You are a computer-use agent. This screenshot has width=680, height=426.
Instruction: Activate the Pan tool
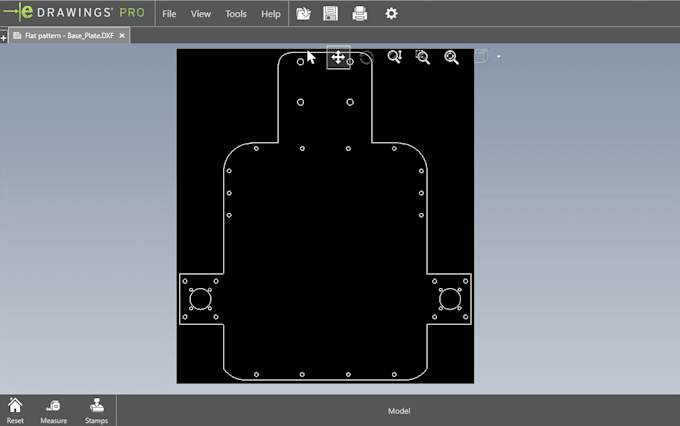click(x=338, y=57)
